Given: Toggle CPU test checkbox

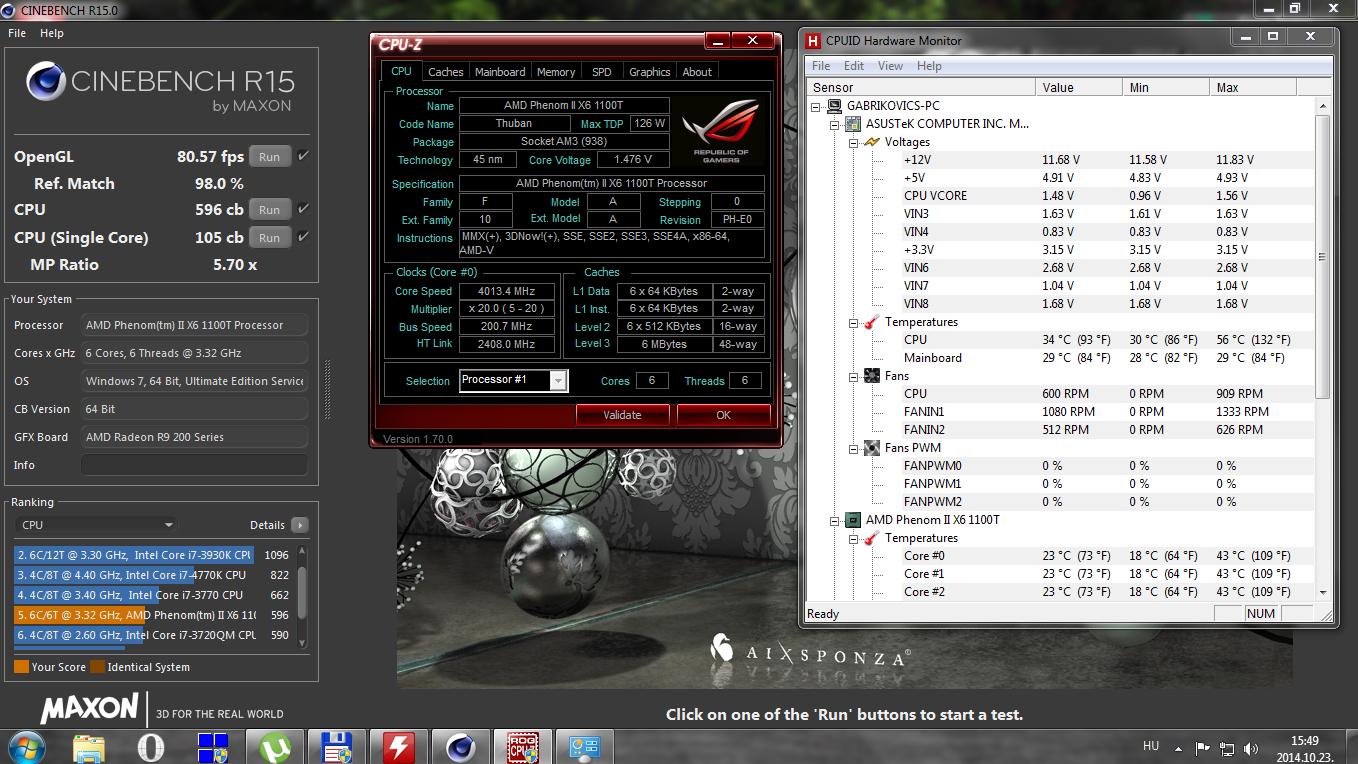Looking at the screenshot, I should 303,209.
